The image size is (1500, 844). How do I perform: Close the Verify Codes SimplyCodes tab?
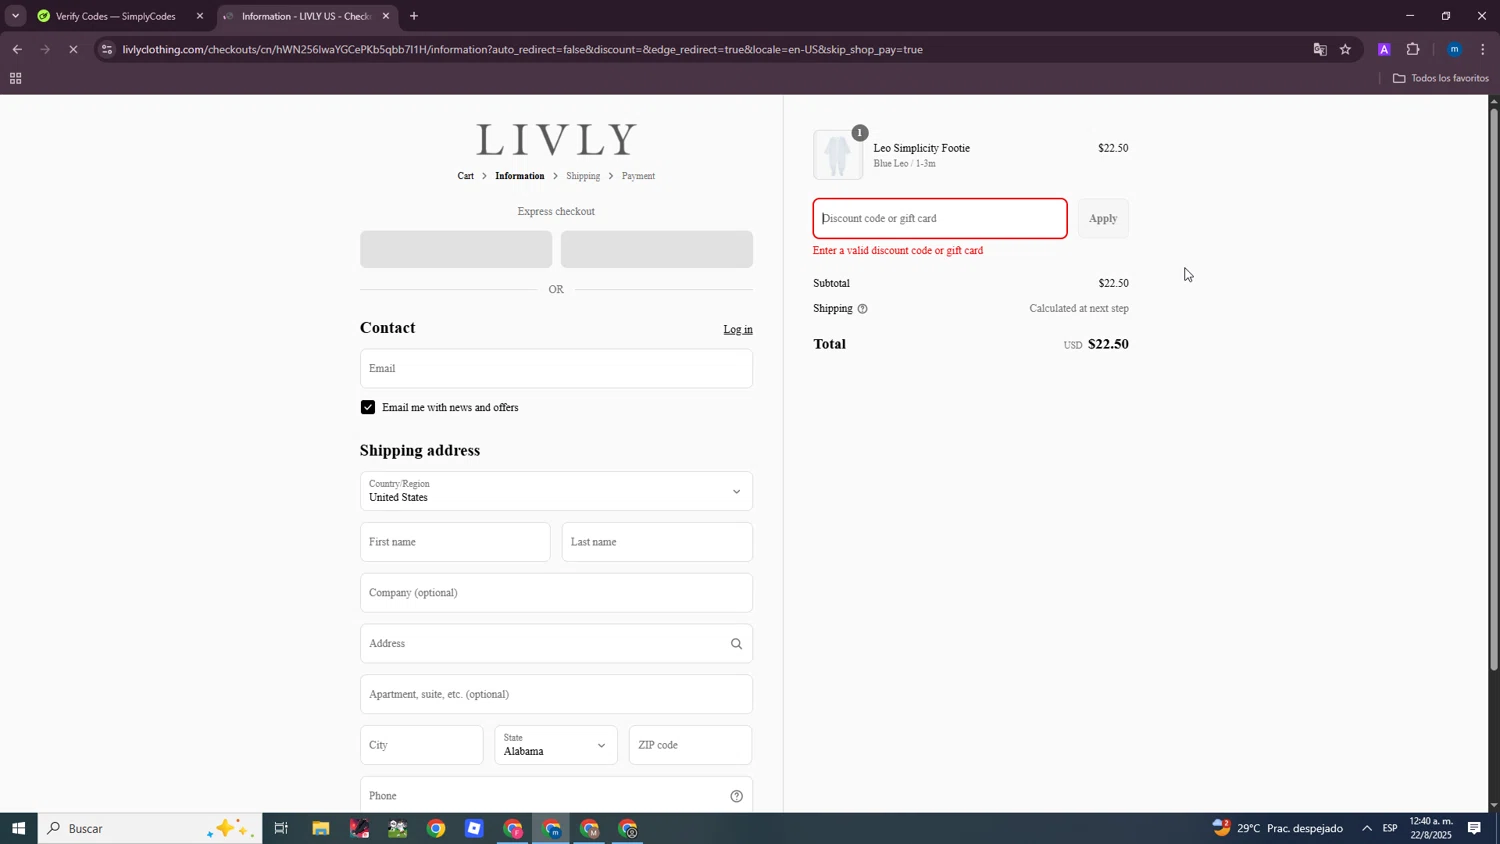pos(200,16)
